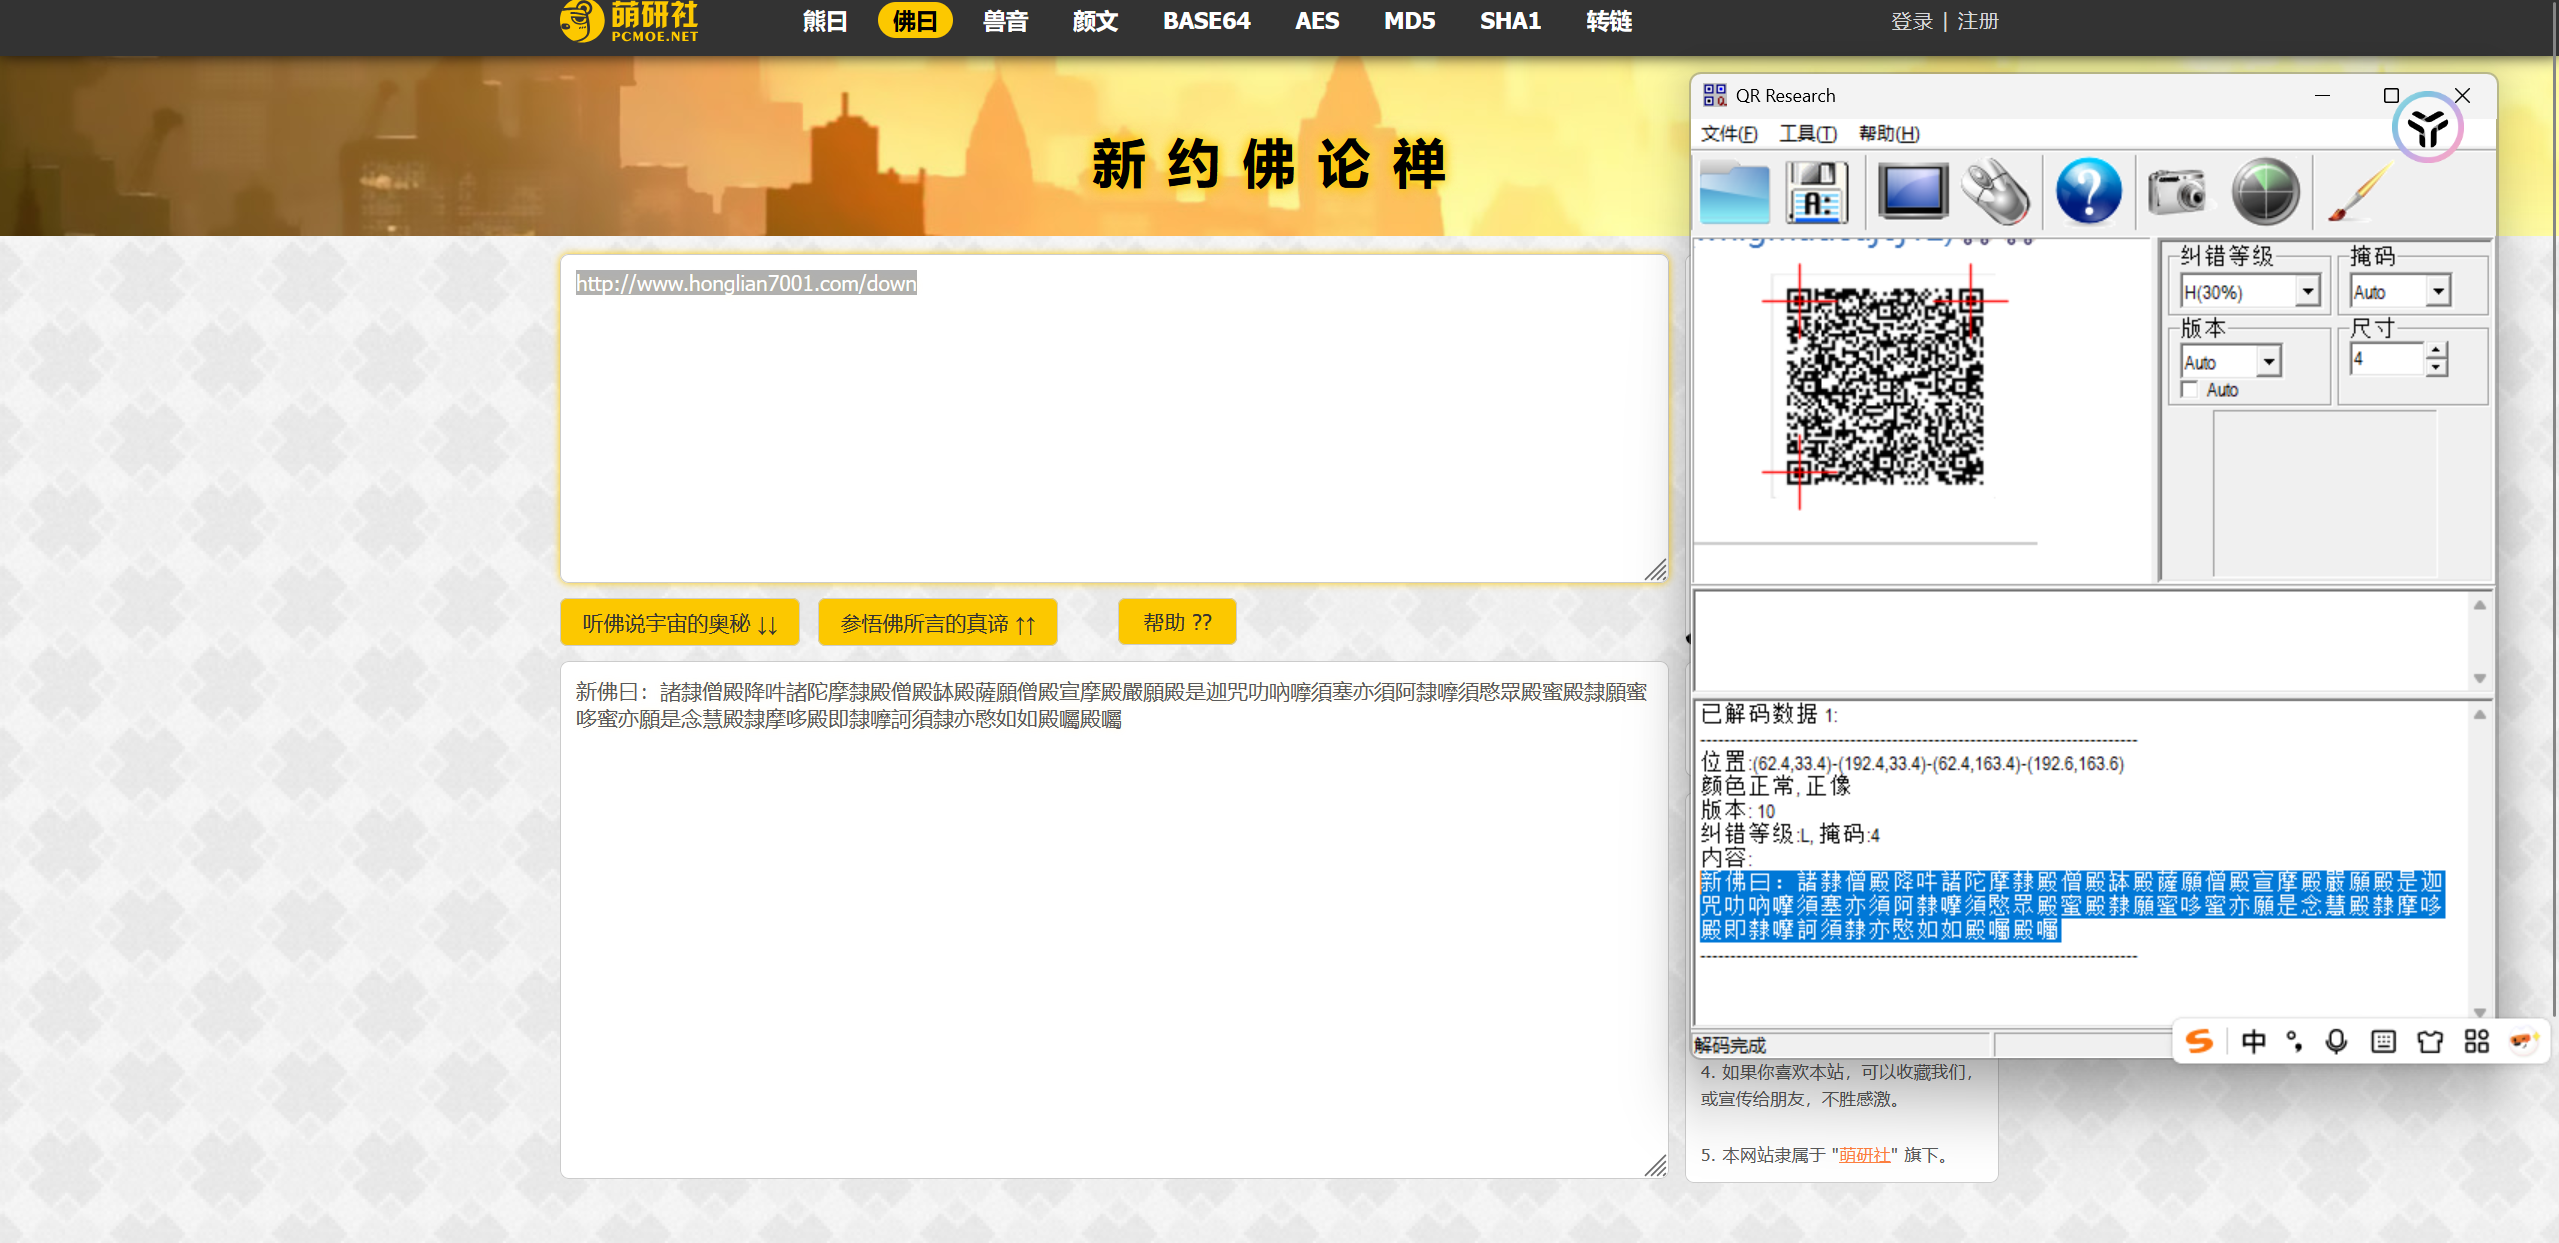The height and width of the screenshot is (1243, 2559).
Task: Click the Sogou microphone voice input icon
Action: (2336, 1041)
